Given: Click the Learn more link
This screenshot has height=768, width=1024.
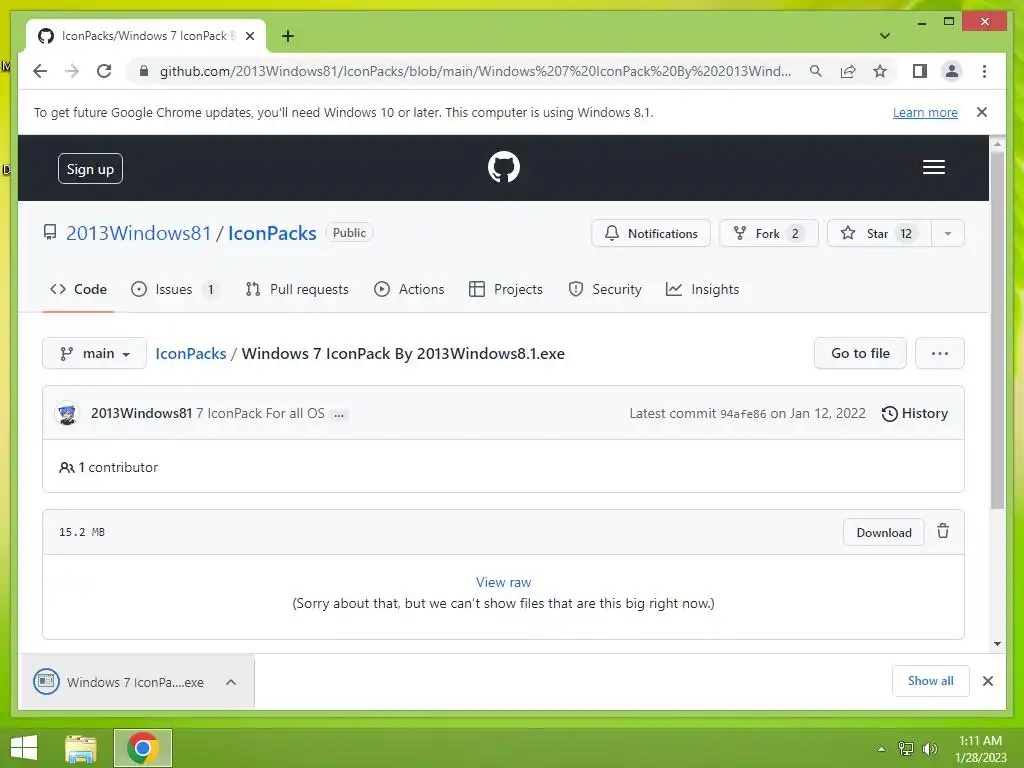Looking at the screenshot, I should tap(925, 112).
